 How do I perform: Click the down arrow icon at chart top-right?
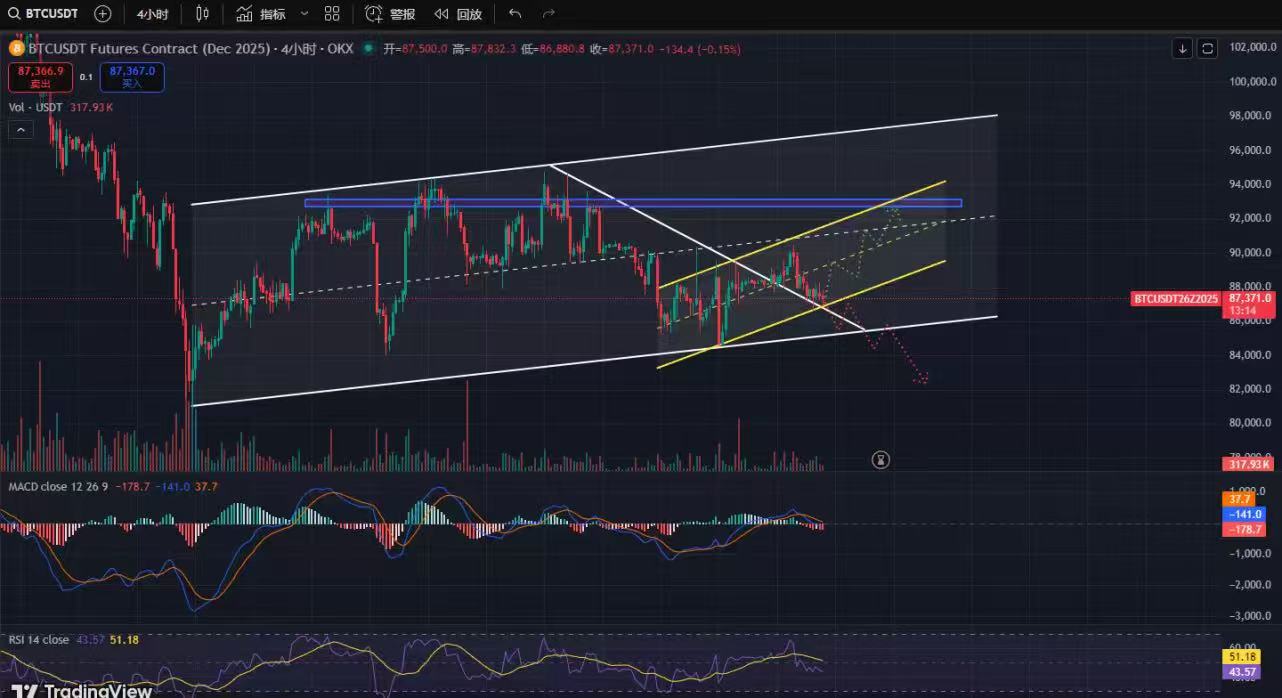point(1183,48)
